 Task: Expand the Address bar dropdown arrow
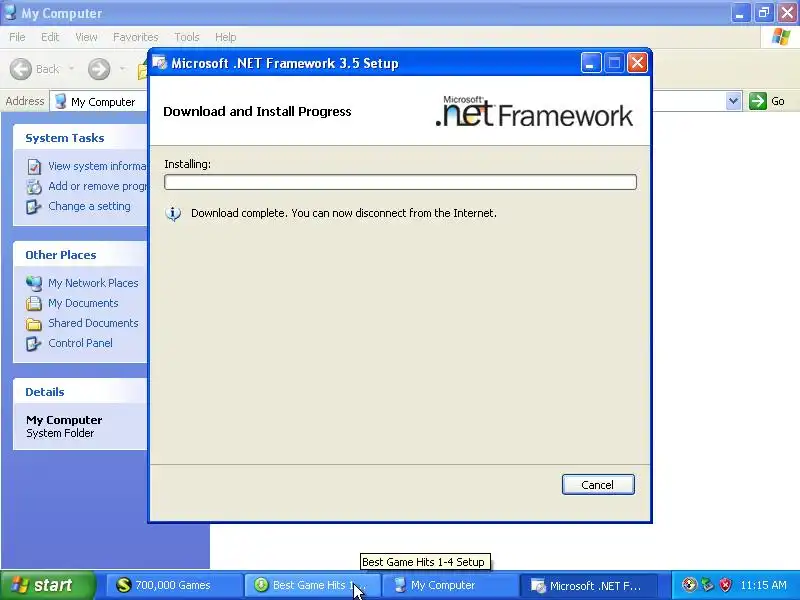[733, 101]
